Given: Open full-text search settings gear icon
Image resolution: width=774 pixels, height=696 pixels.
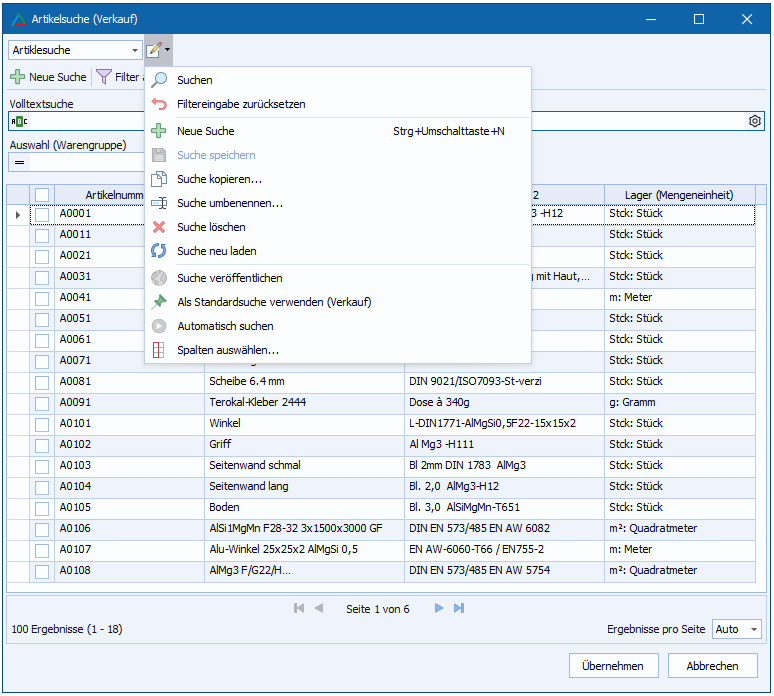Looking at the screenshot, I should pos(755,121).
